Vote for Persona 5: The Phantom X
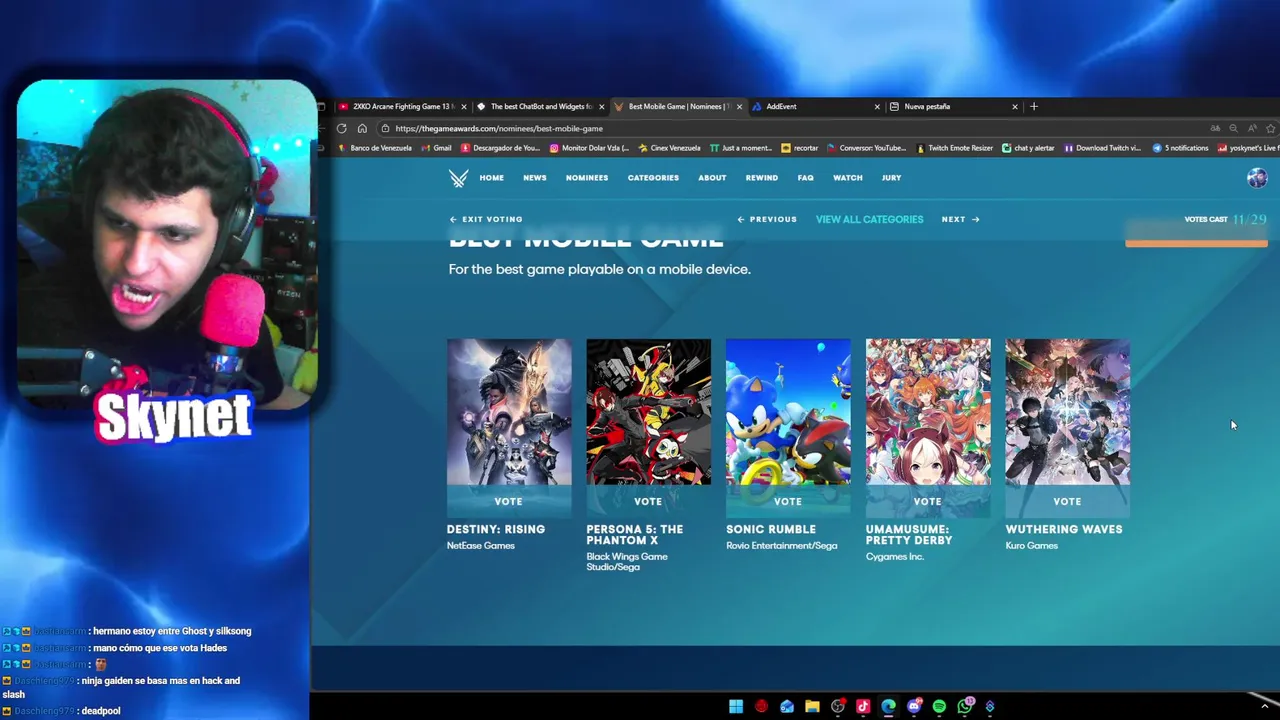 point(648,501)
